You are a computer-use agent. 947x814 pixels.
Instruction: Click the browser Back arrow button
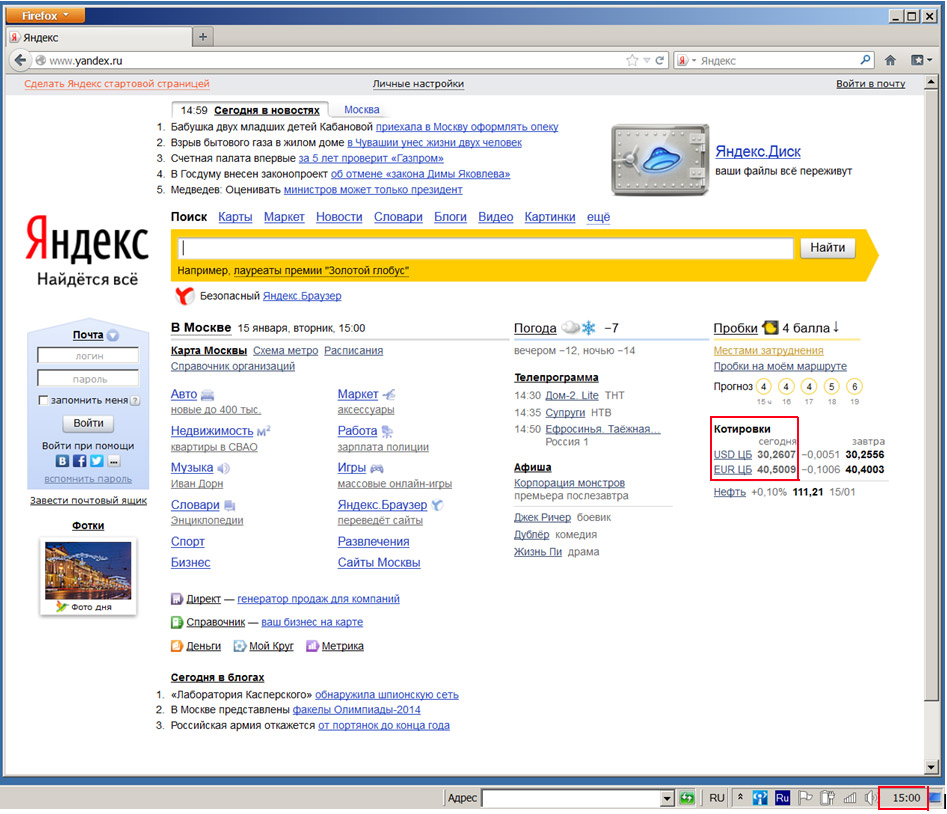(20, 60)
